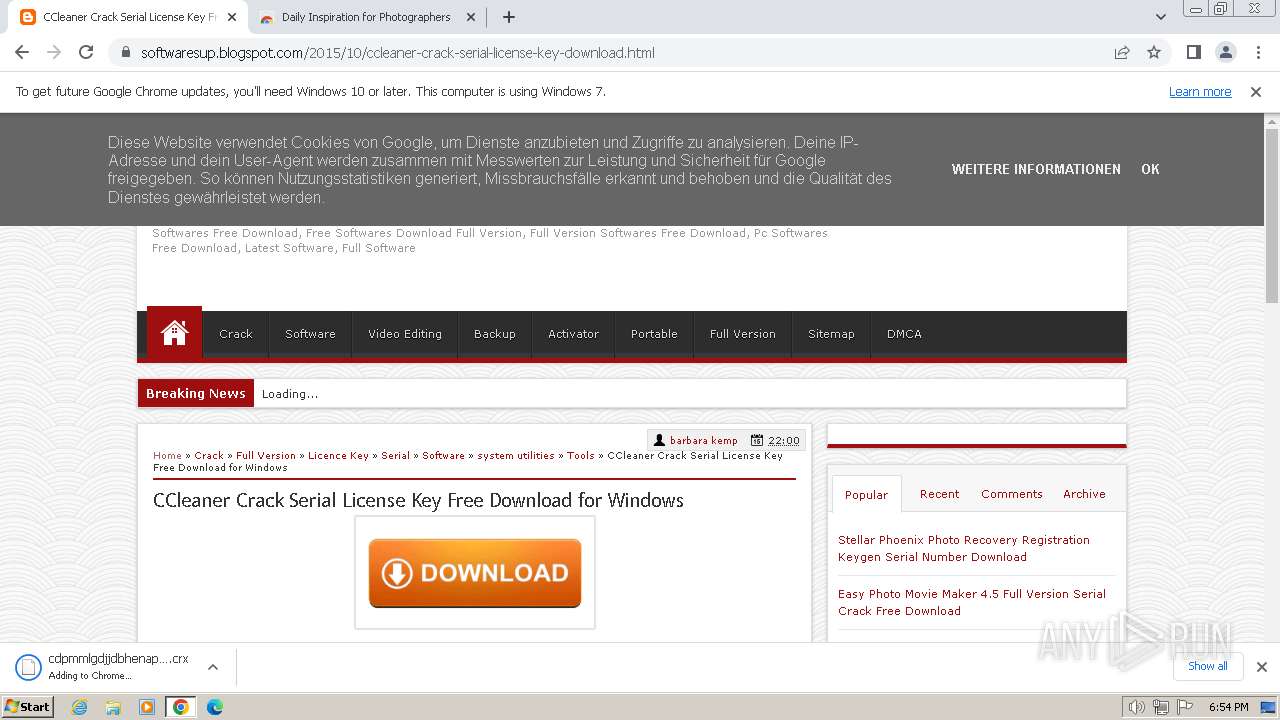1280x720 pixels.
Task: Click the Serial breadcrumb link
Action: 396,455
